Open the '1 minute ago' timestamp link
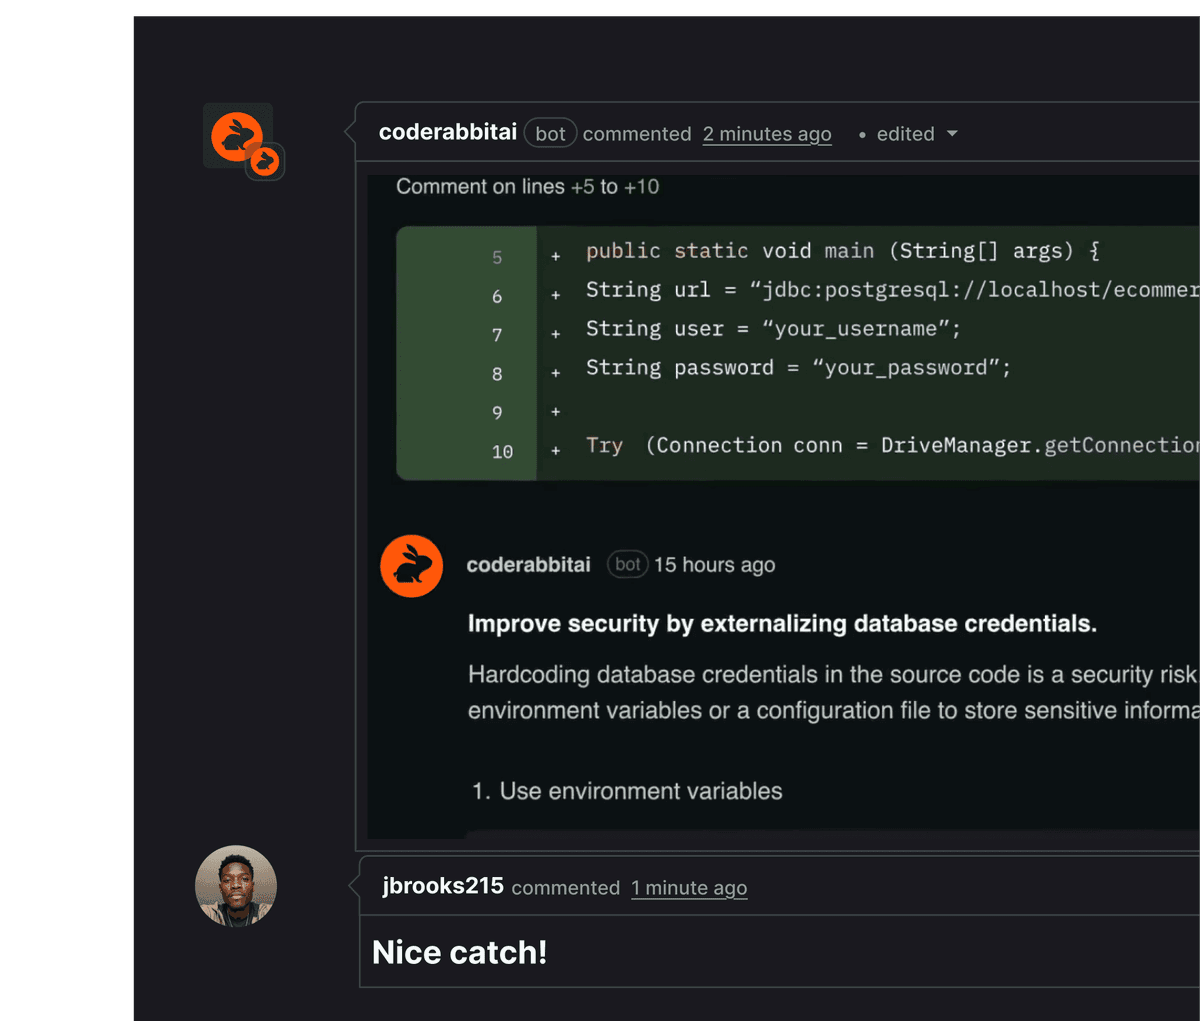 [x=689, y=888]
